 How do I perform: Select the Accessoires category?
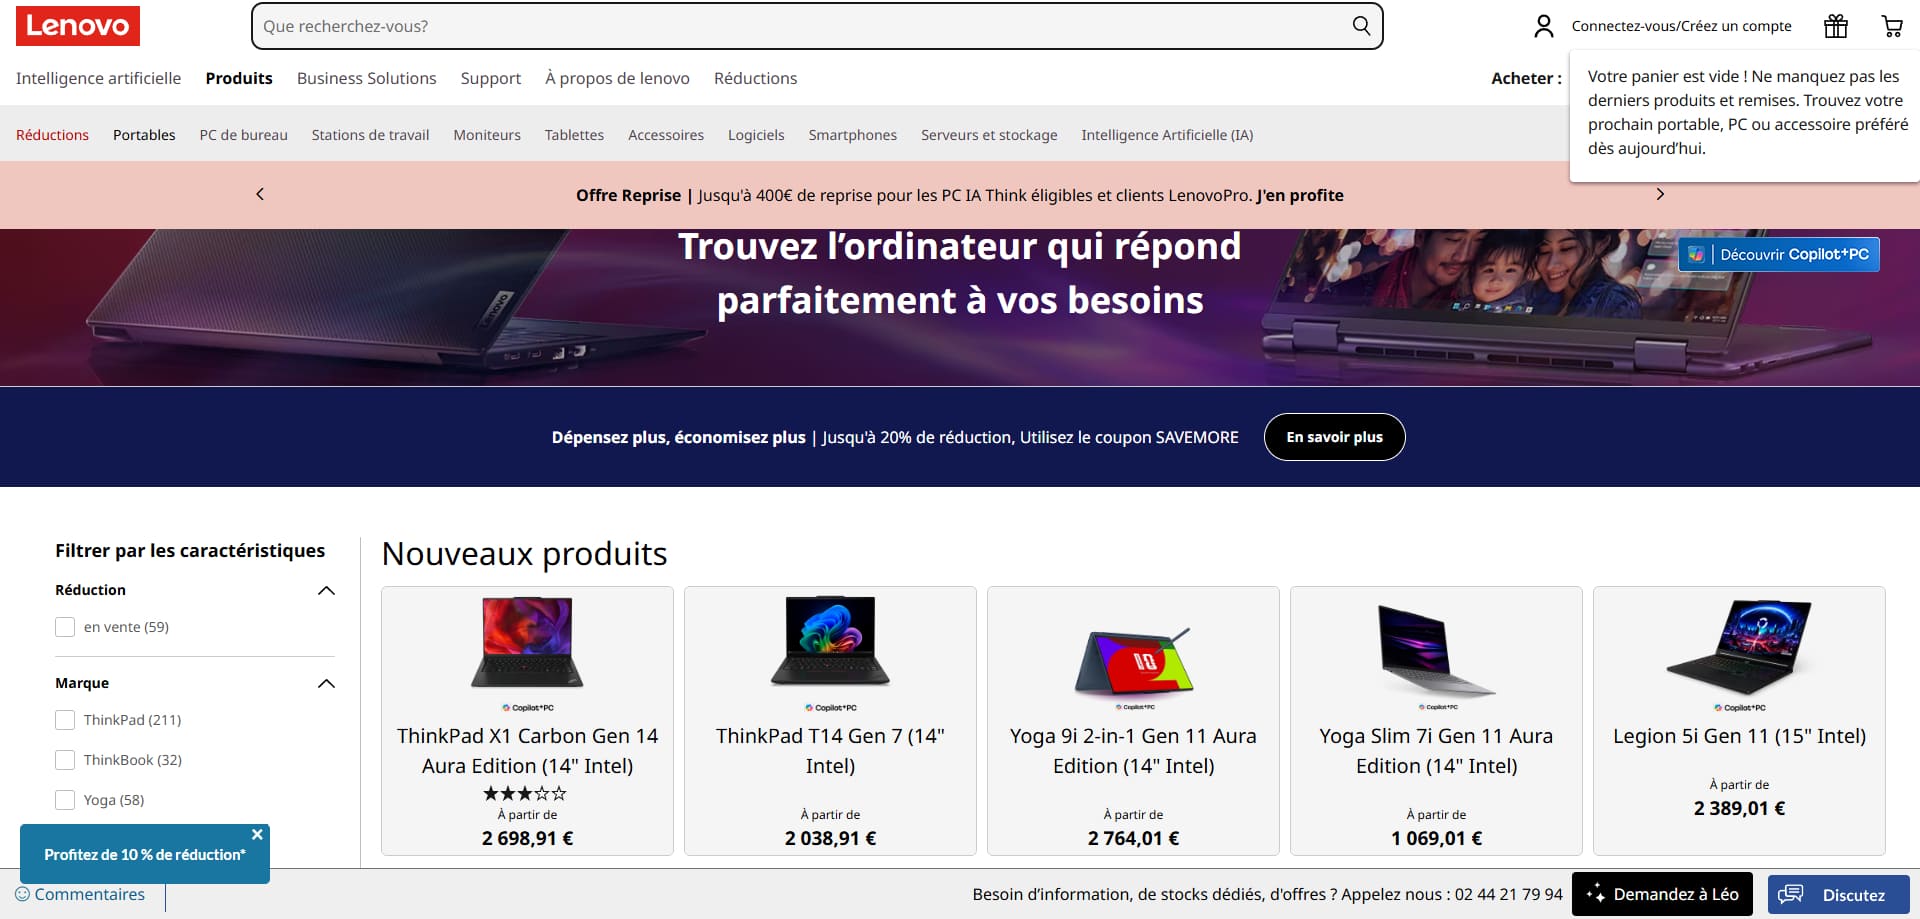point(666,135)
